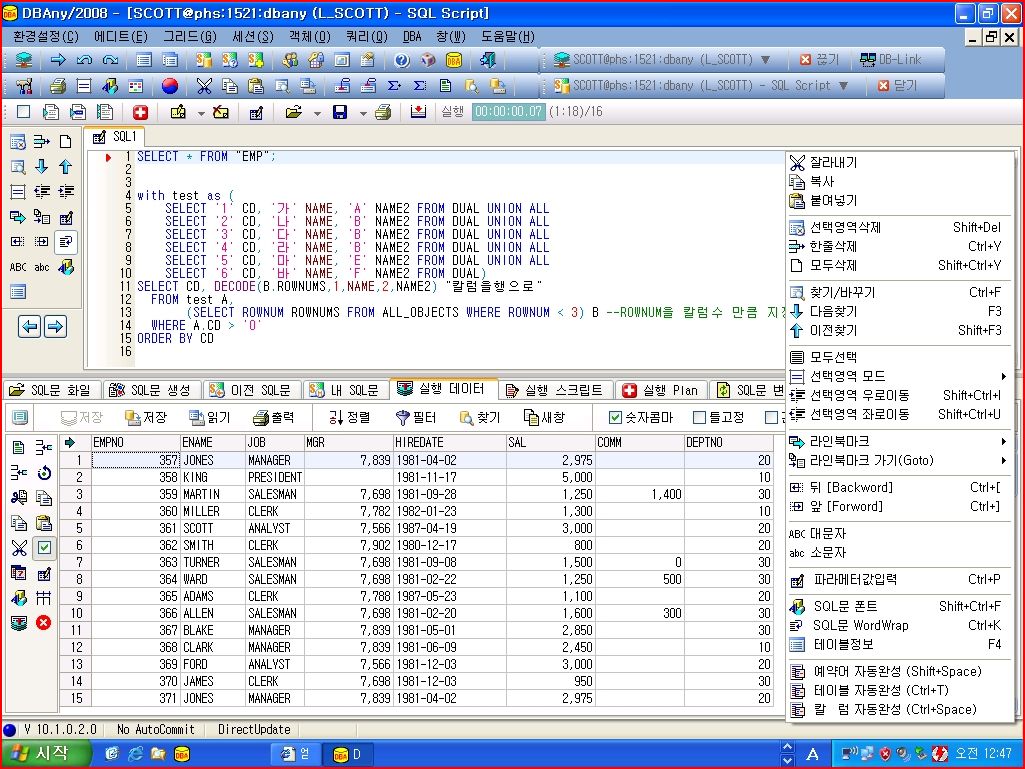
Task: Click the scissors icon in grid sidebar
Action: (19, 548)
